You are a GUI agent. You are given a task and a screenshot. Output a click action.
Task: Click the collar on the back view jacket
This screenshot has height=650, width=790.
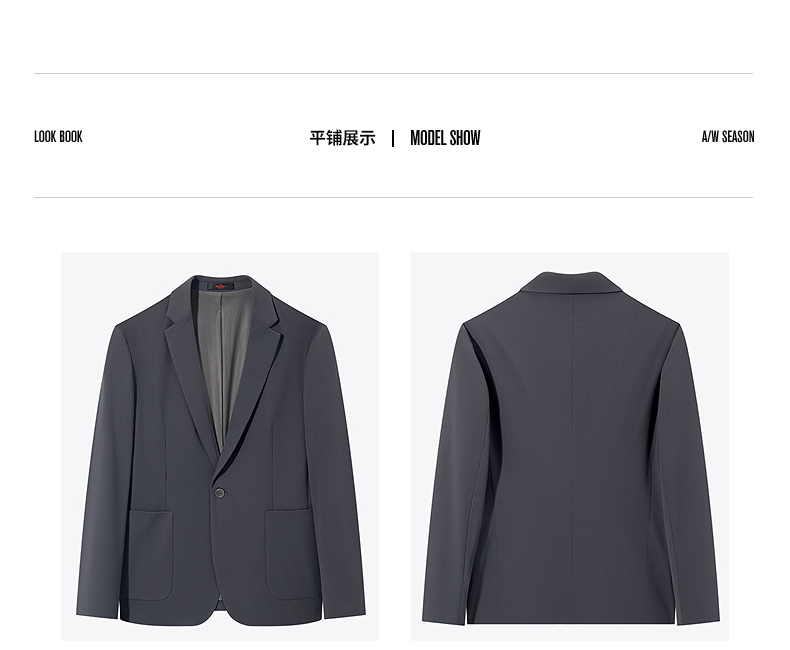click(572, 283)
